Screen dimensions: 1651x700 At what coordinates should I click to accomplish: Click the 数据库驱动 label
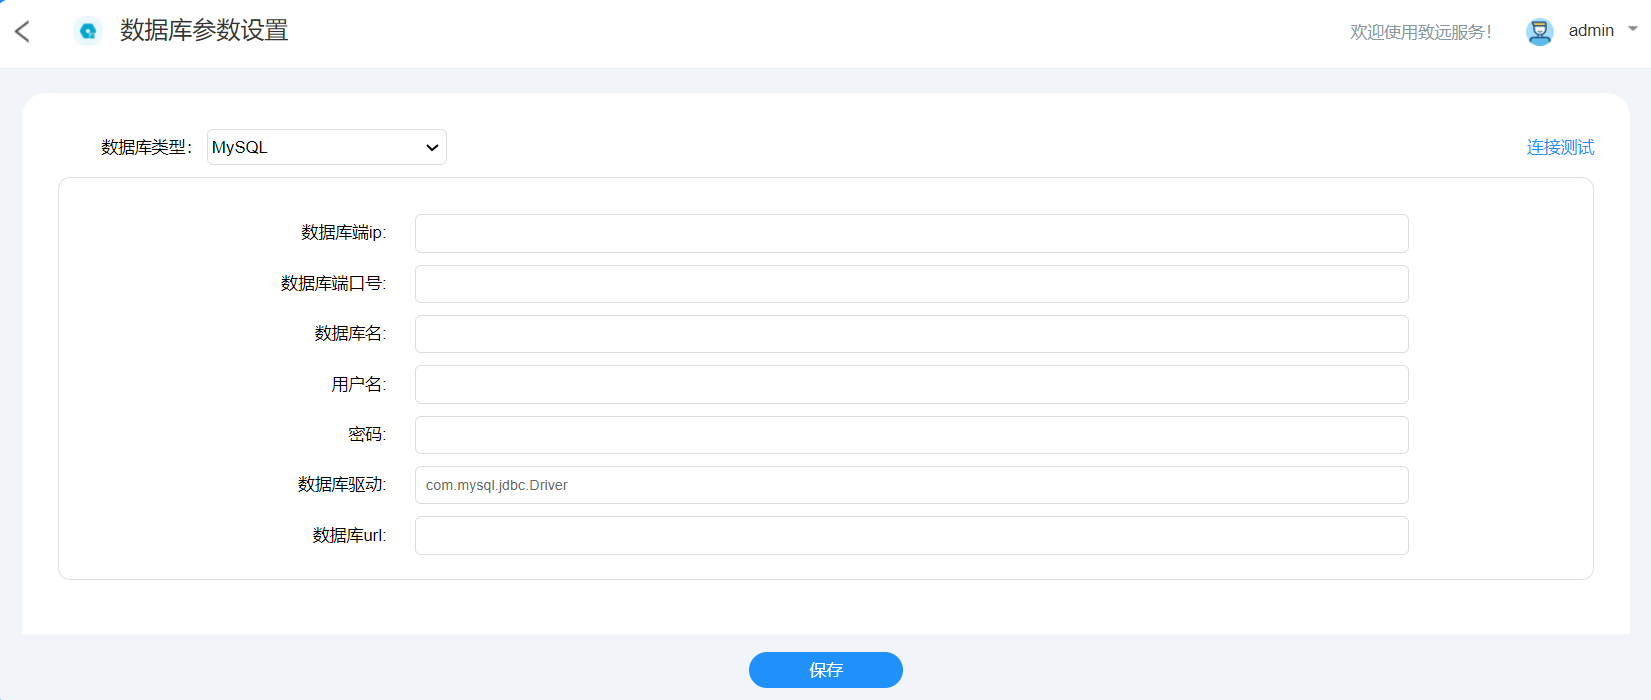click(341, 485)
